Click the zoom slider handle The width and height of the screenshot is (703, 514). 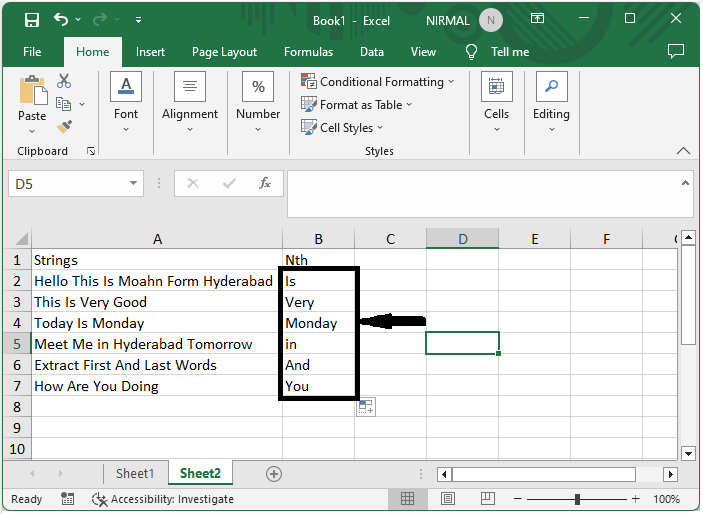577,499
